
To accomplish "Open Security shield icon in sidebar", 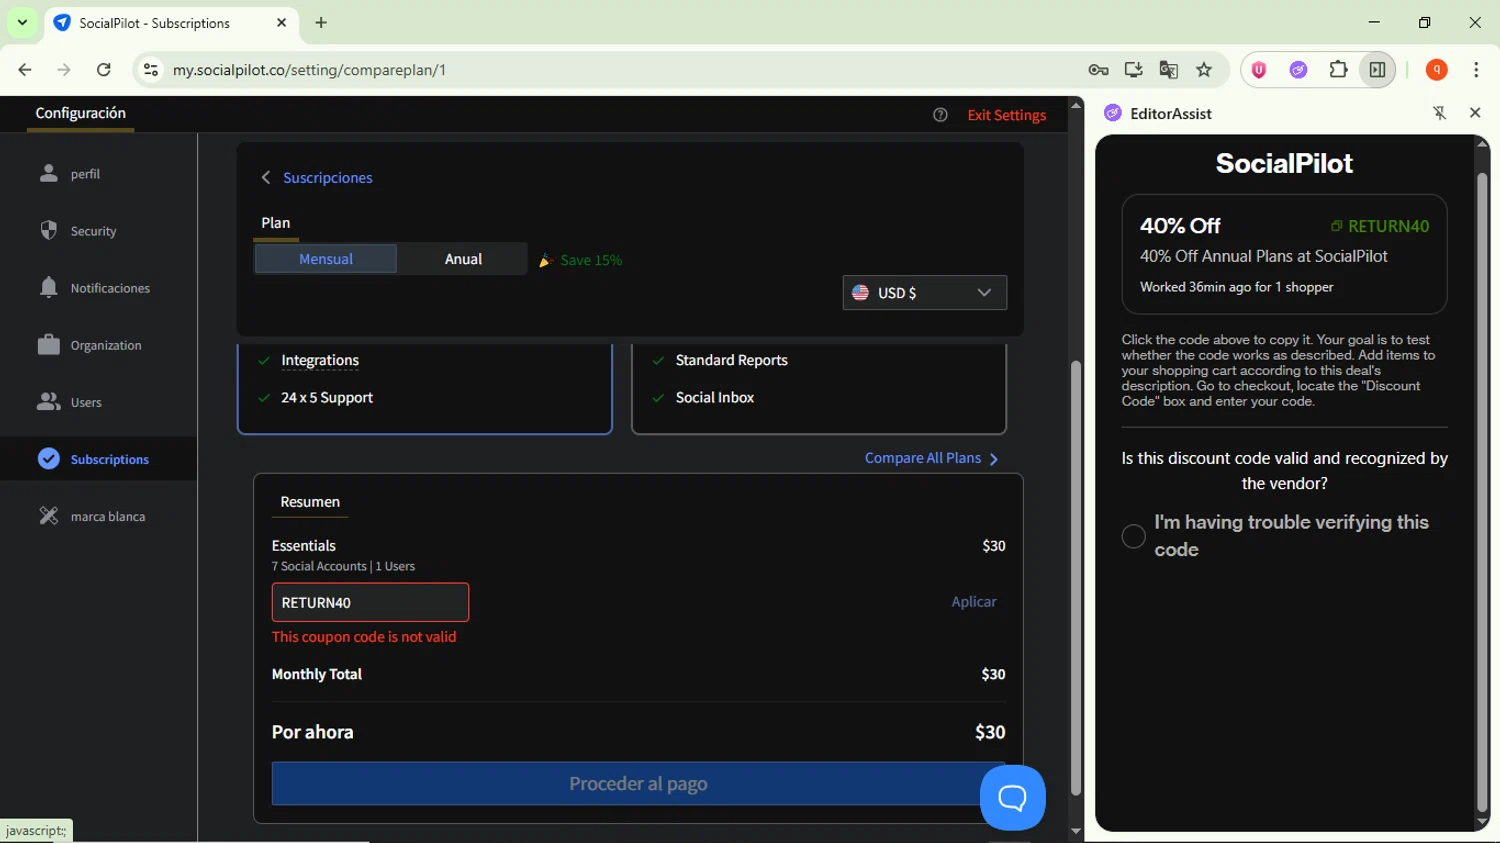I will coord(48,230).
